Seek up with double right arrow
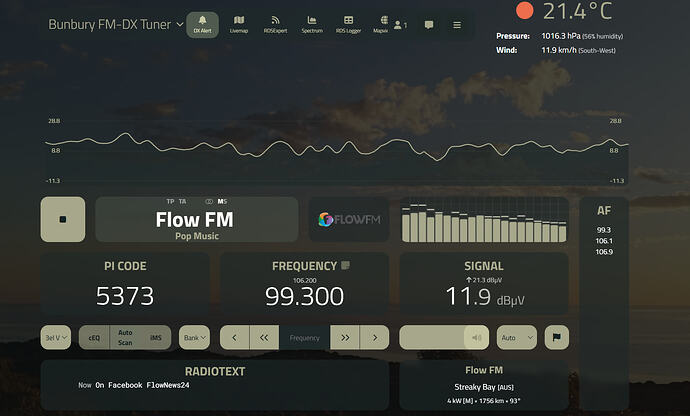The image size is (690, 416). [x=345, y=338]
